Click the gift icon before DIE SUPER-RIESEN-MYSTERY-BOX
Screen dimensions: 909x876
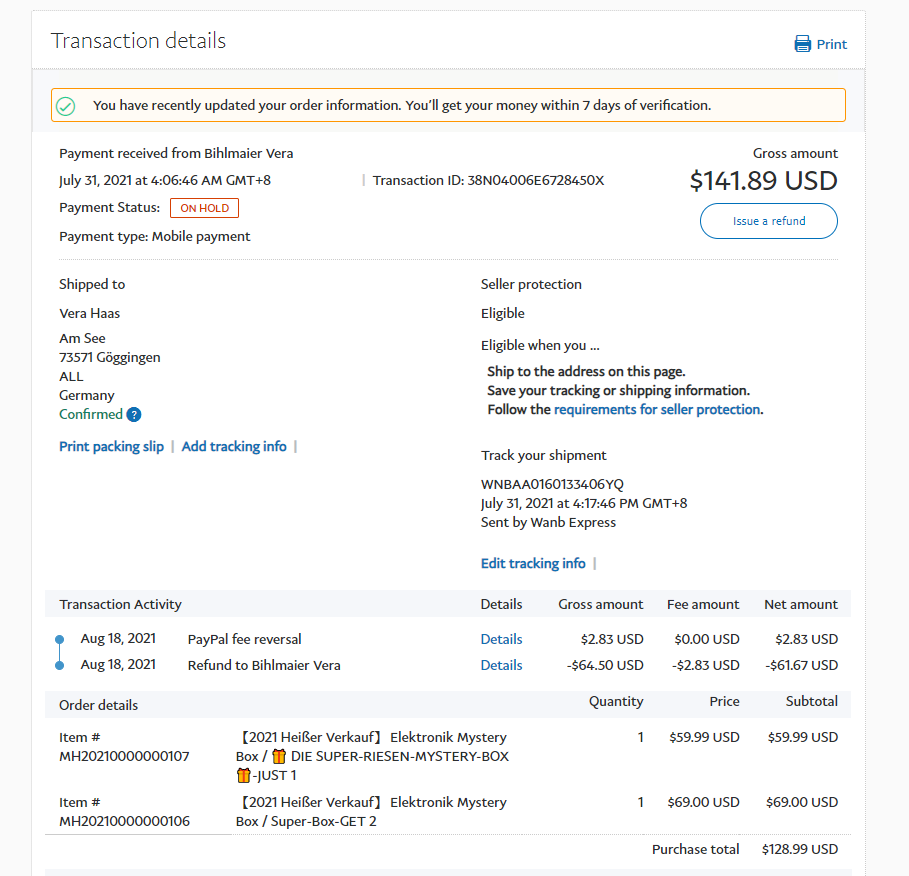tap(279, 756)
